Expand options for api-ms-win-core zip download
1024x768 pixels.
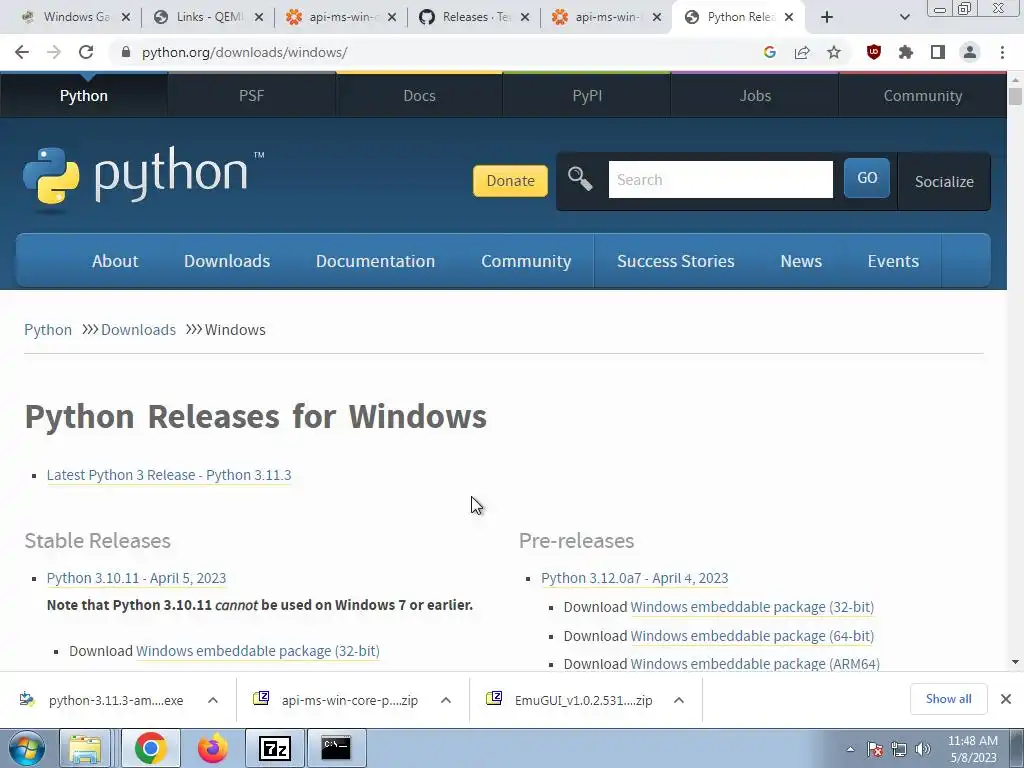(445, 700)
